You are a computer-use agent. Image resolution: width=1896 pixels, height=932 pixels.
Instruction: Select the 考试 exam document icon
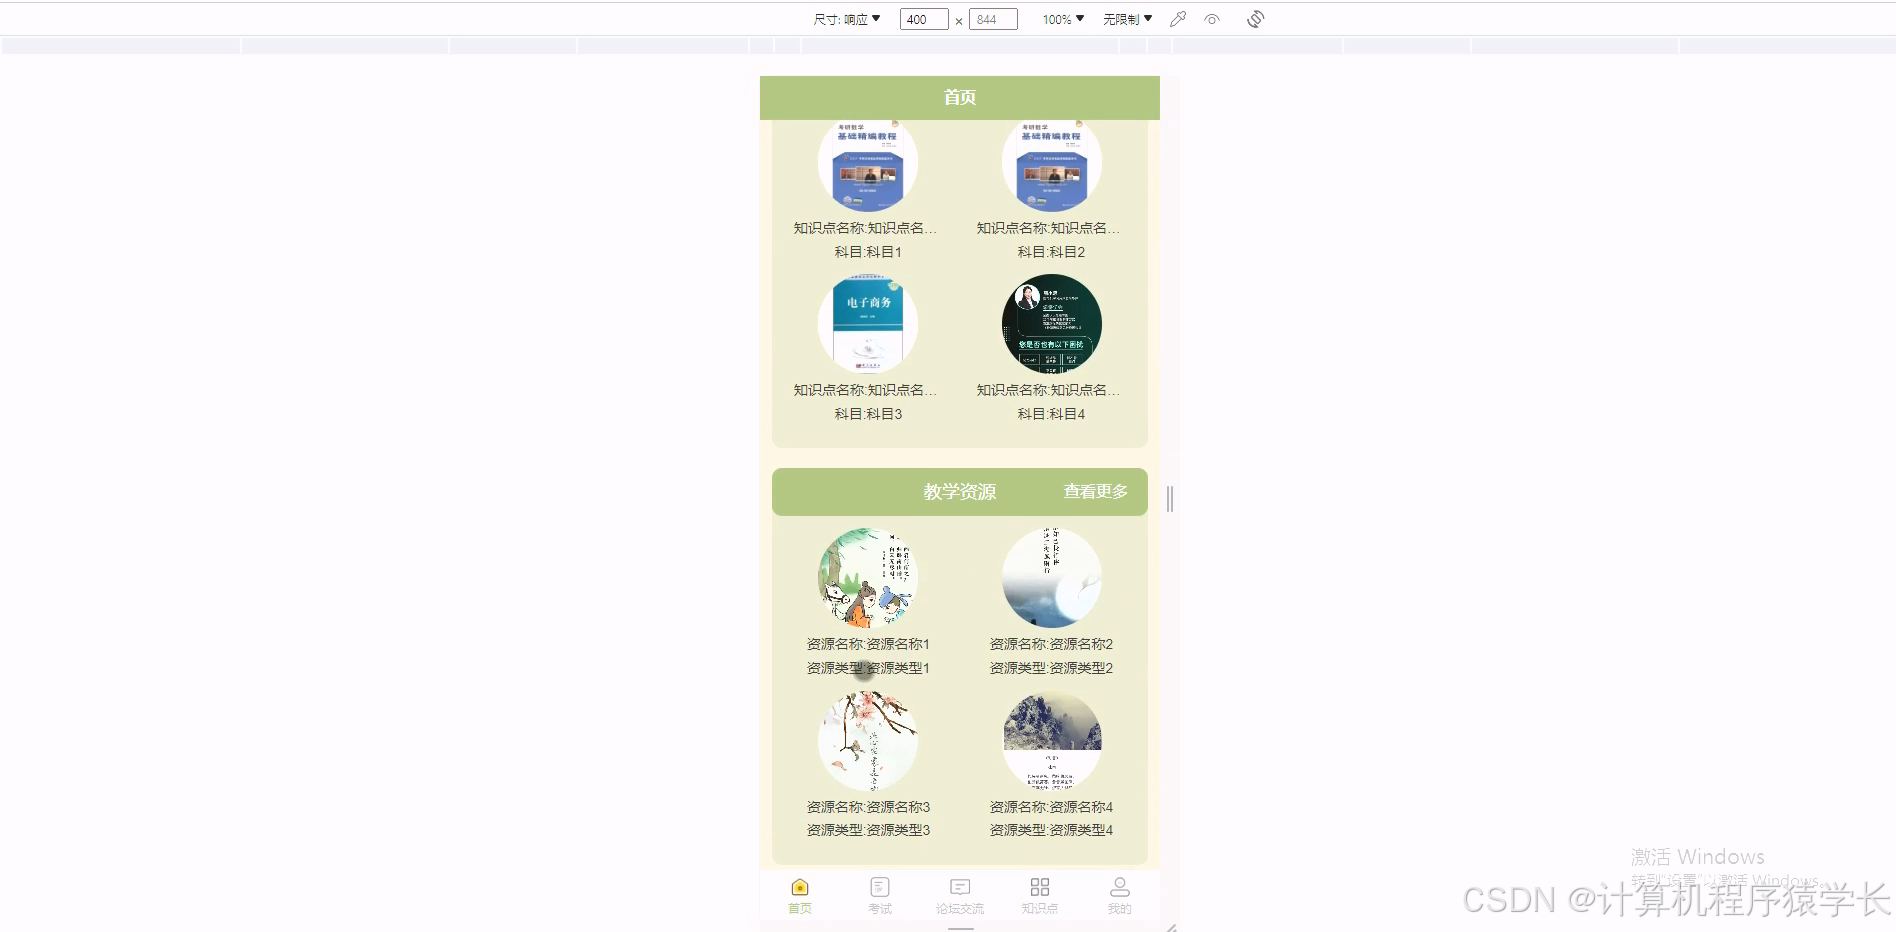point(879,886)
